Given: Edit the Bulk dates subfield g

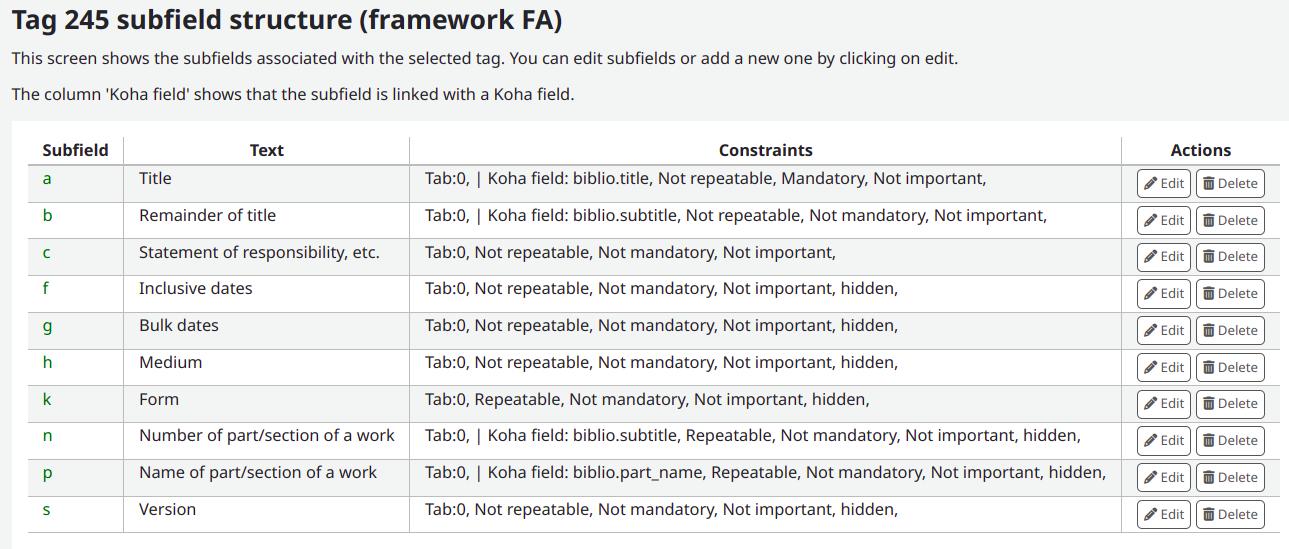Looking at the screenshot, I should pyautogui.click(x=1164, y=330).
